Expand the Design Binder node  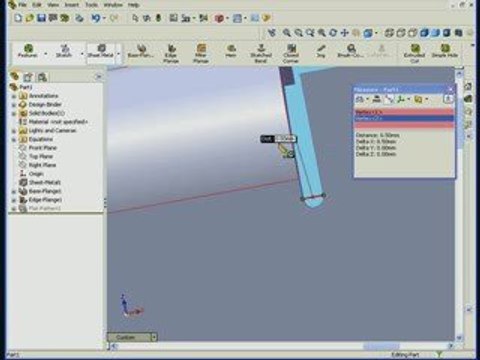pyautogui.click(x=14, y=105)
